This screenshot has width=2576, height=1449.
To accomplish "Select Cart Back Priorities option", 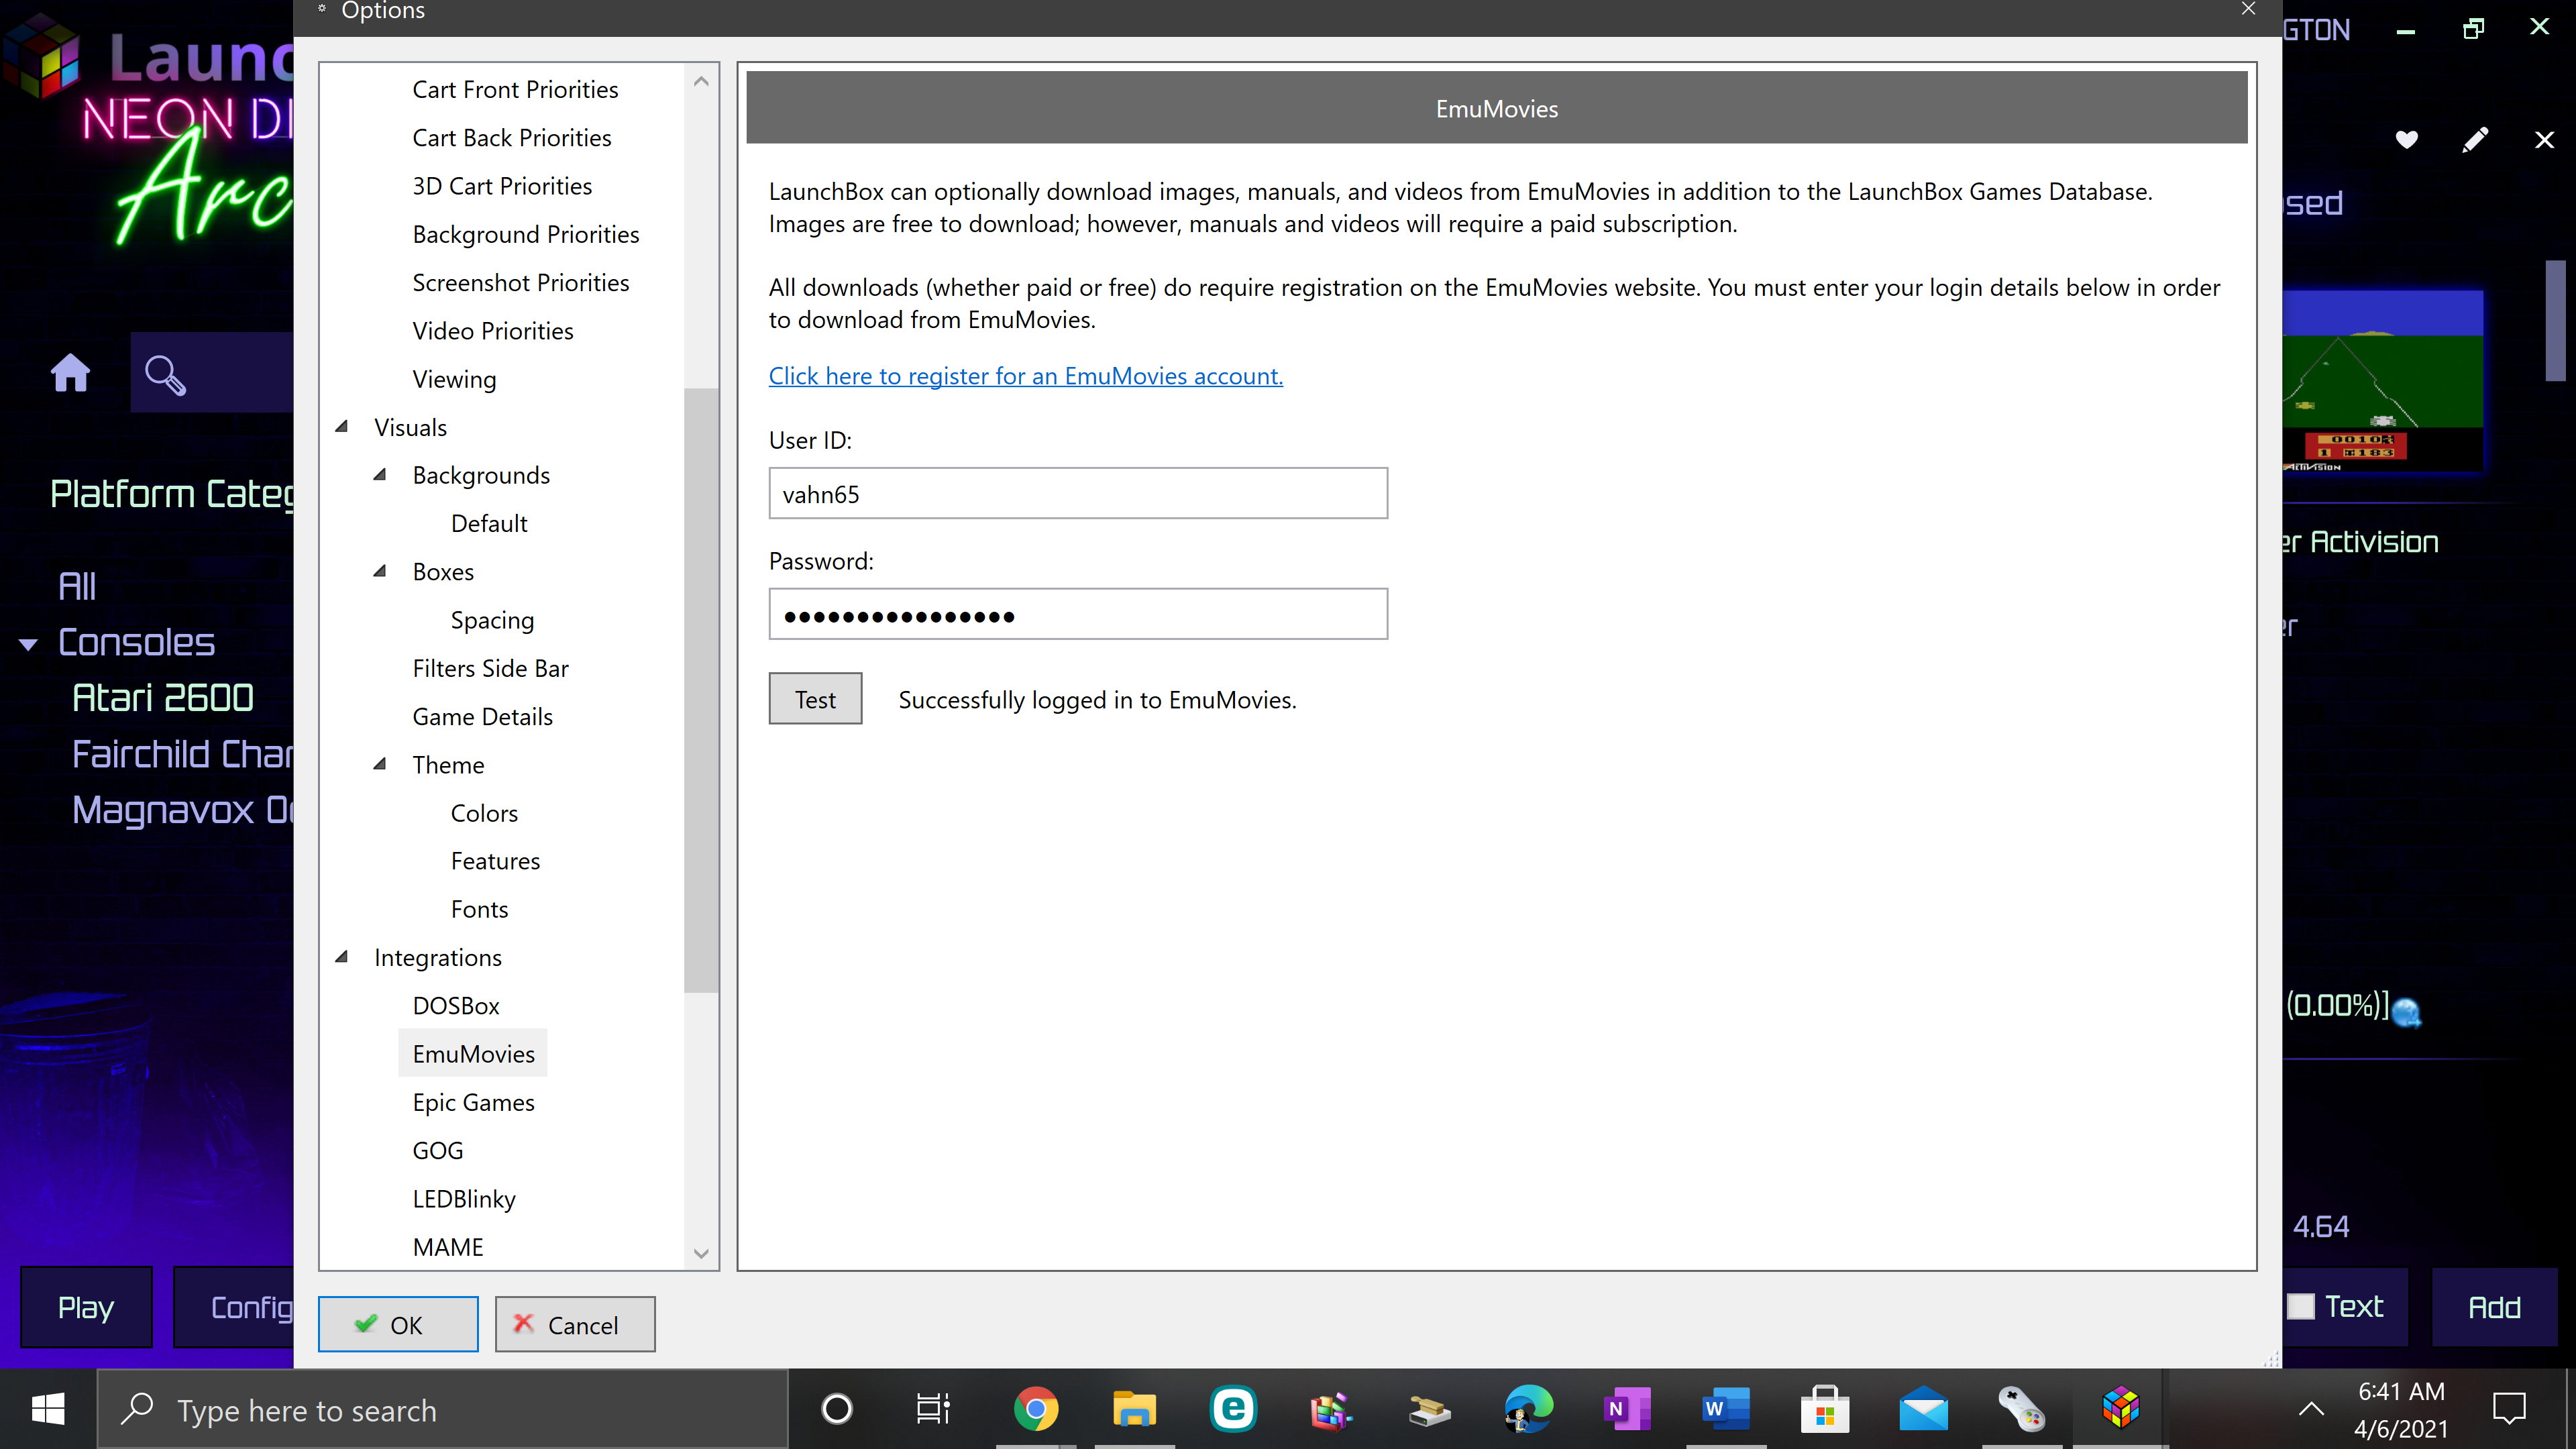I will pos(512,138).
